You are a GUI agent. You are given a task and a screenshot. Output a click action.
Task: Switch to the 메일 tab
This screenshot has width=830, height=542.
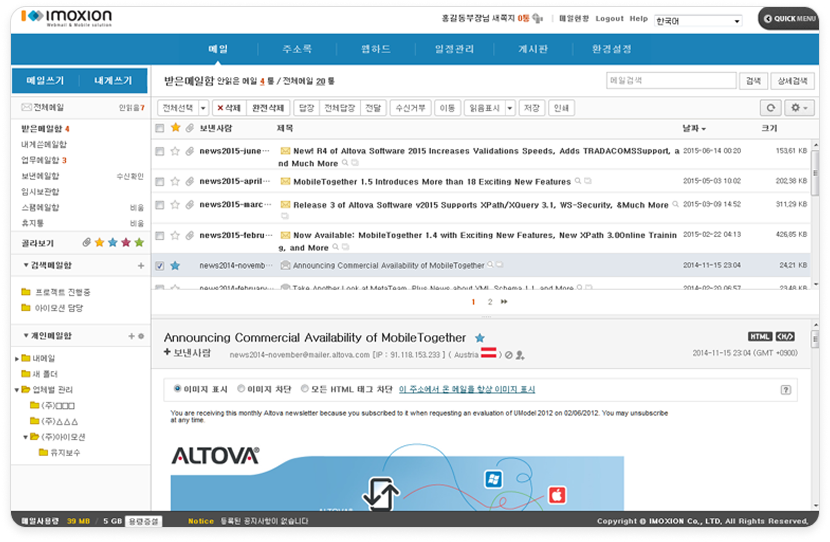click(x=218, y=49)
